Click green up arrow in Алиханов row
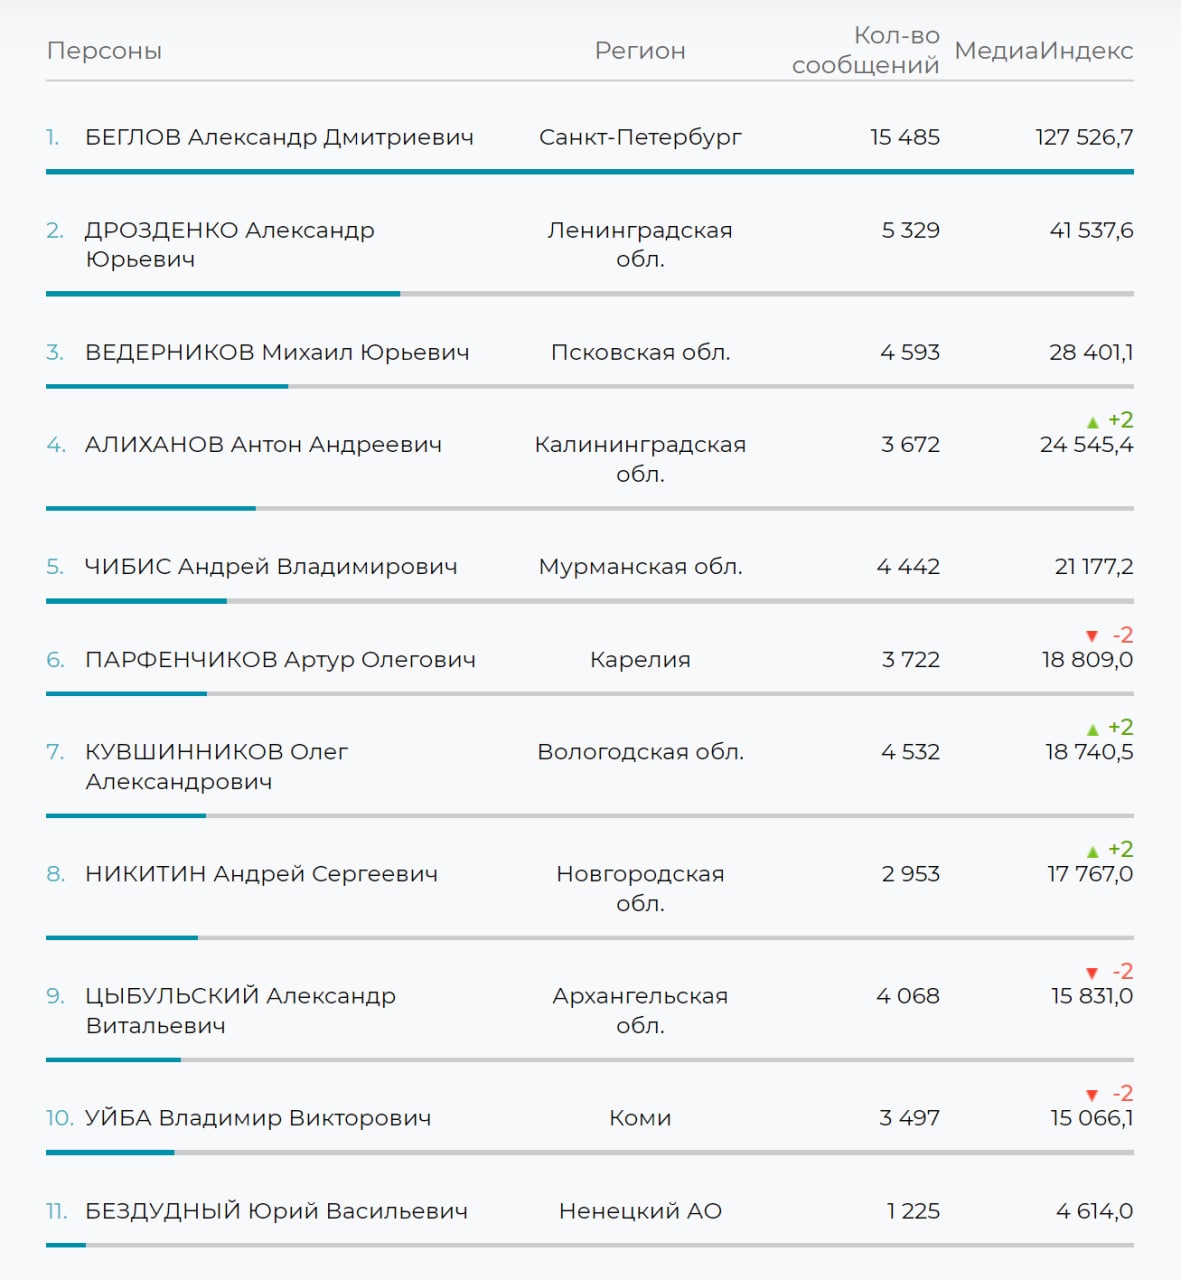This screenshot has width=1181, height=1280. coord(1092,422)
